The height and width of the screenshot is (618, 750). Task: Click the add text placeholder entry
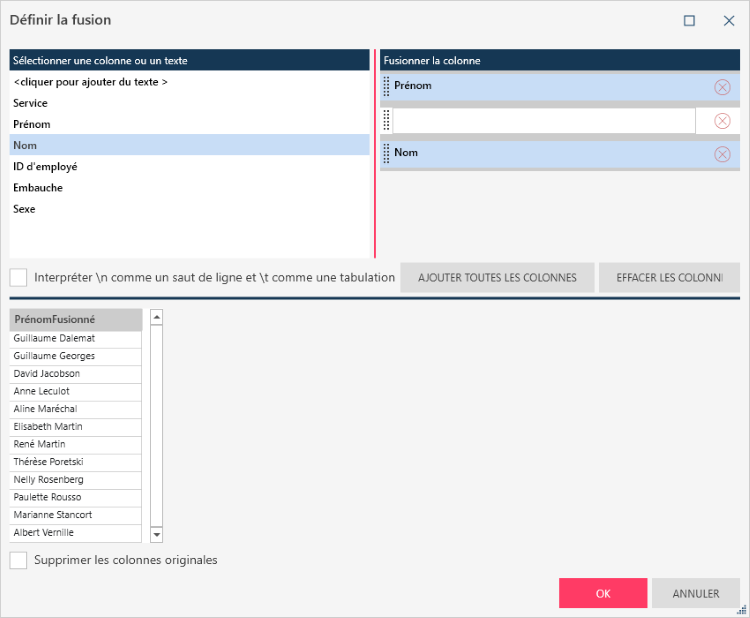pyautogui.click(x=90, y=82)
